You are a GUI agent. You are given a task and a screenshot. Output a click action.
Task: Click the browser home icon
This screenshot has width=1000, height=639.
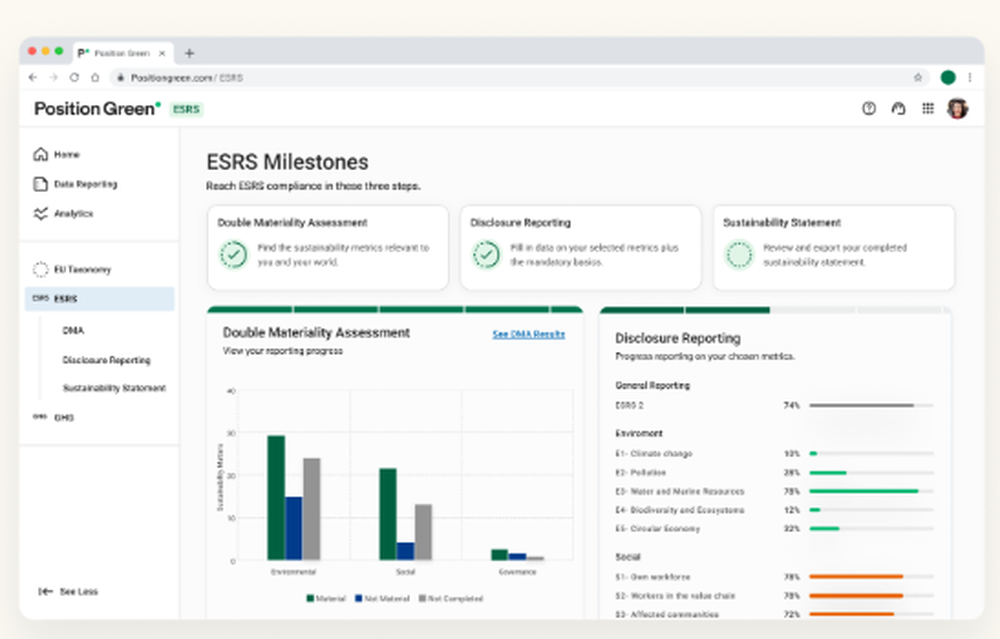pos(95,78)
